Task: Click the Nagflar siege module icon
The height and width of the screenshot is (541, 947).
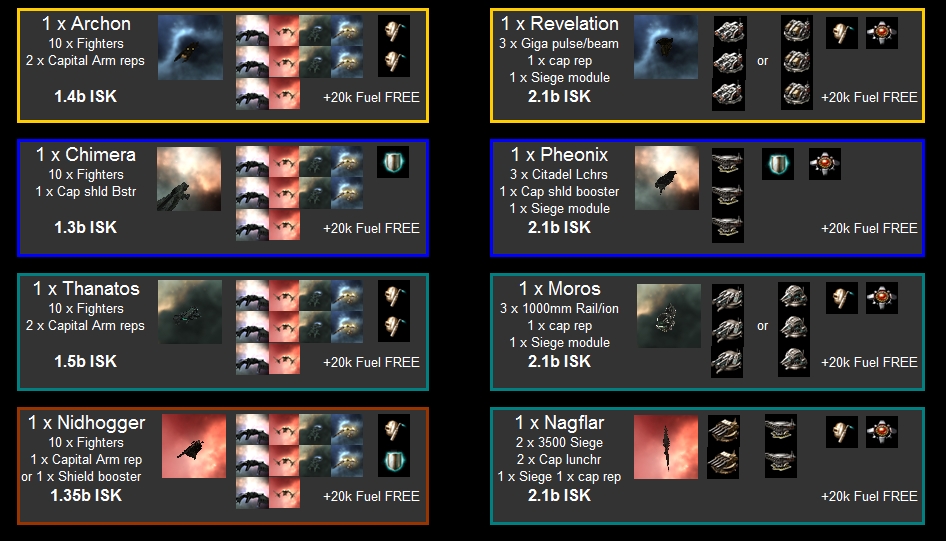Action: tap(882, 432)
